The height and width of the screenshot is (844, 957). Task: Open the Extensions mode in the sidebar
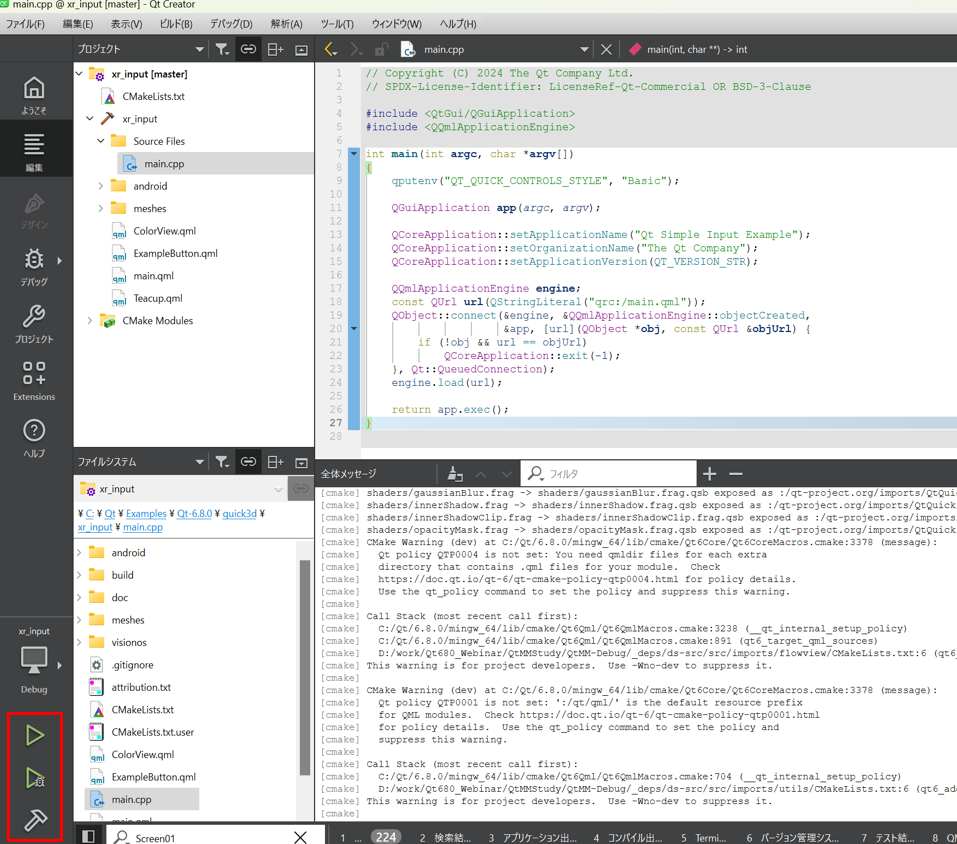click(x=34, y=381)
